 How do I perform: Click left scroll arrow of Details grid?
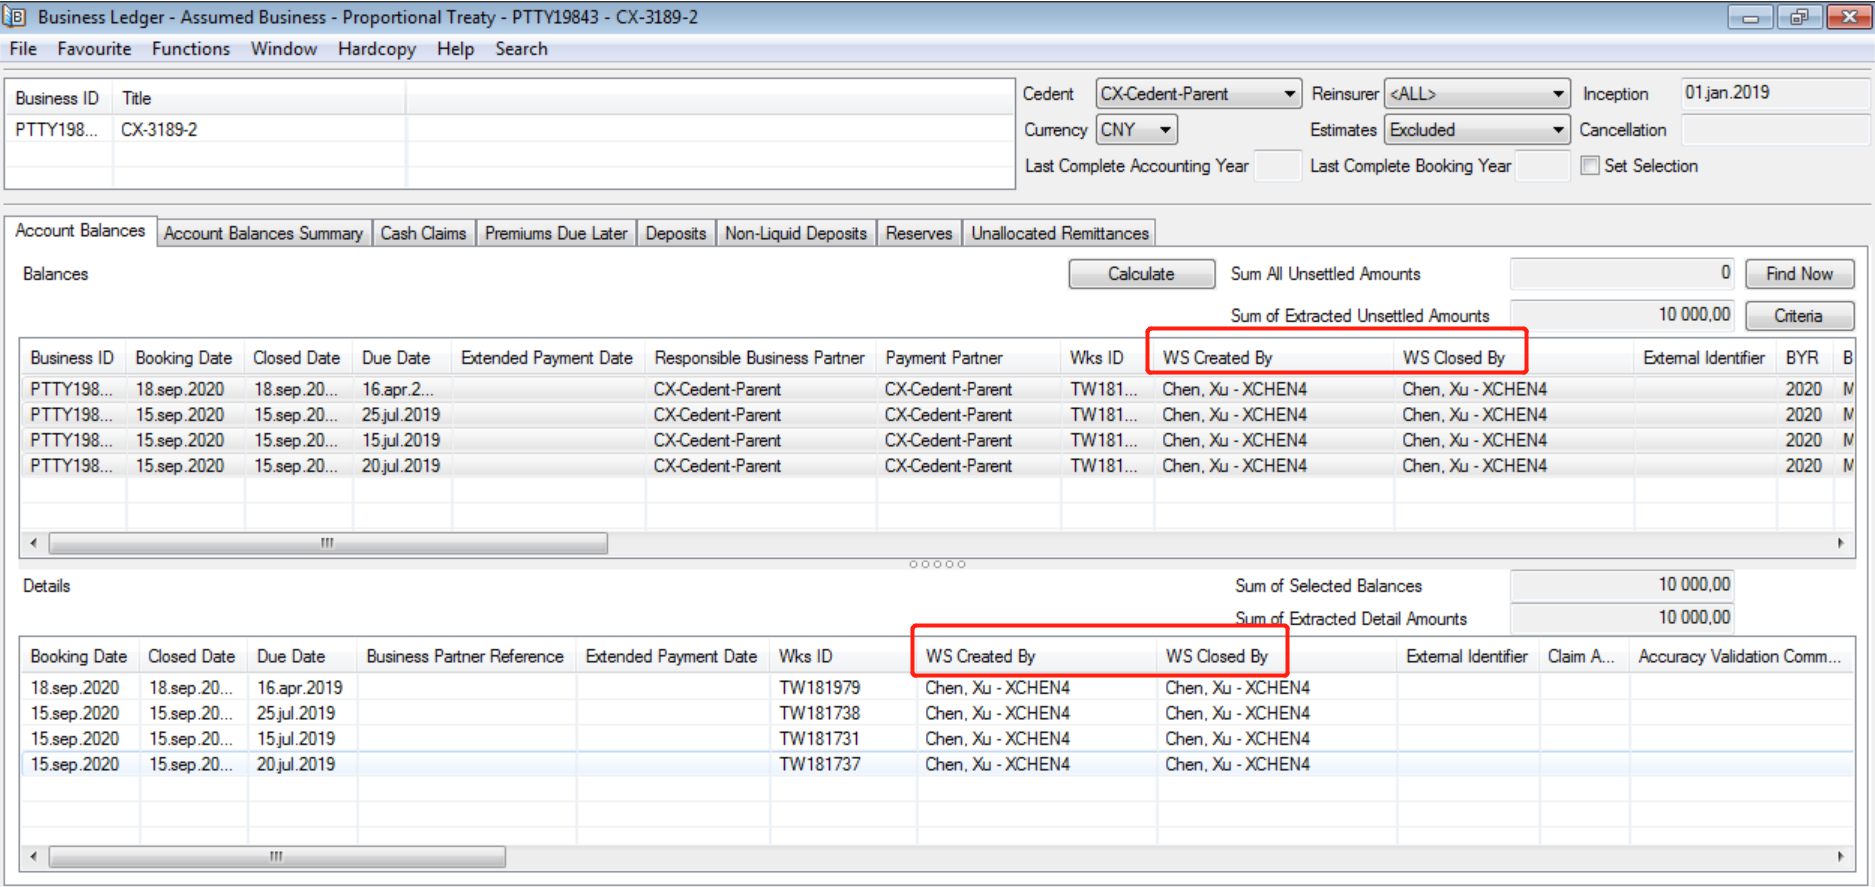coord(34,857)
